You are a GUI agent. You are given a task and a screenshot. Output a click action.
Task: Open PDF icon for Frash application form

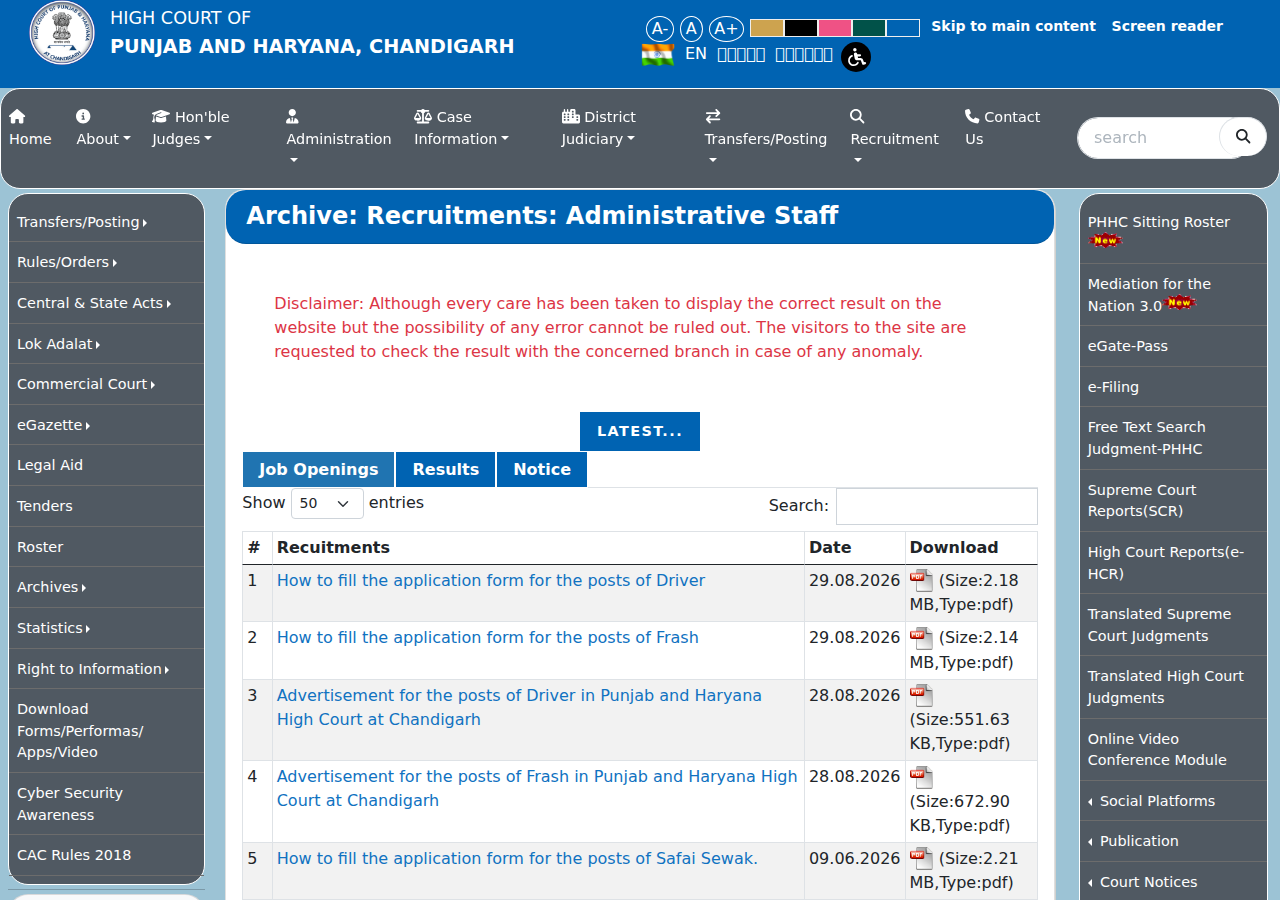pyautogui.click(x=921, y=638)
